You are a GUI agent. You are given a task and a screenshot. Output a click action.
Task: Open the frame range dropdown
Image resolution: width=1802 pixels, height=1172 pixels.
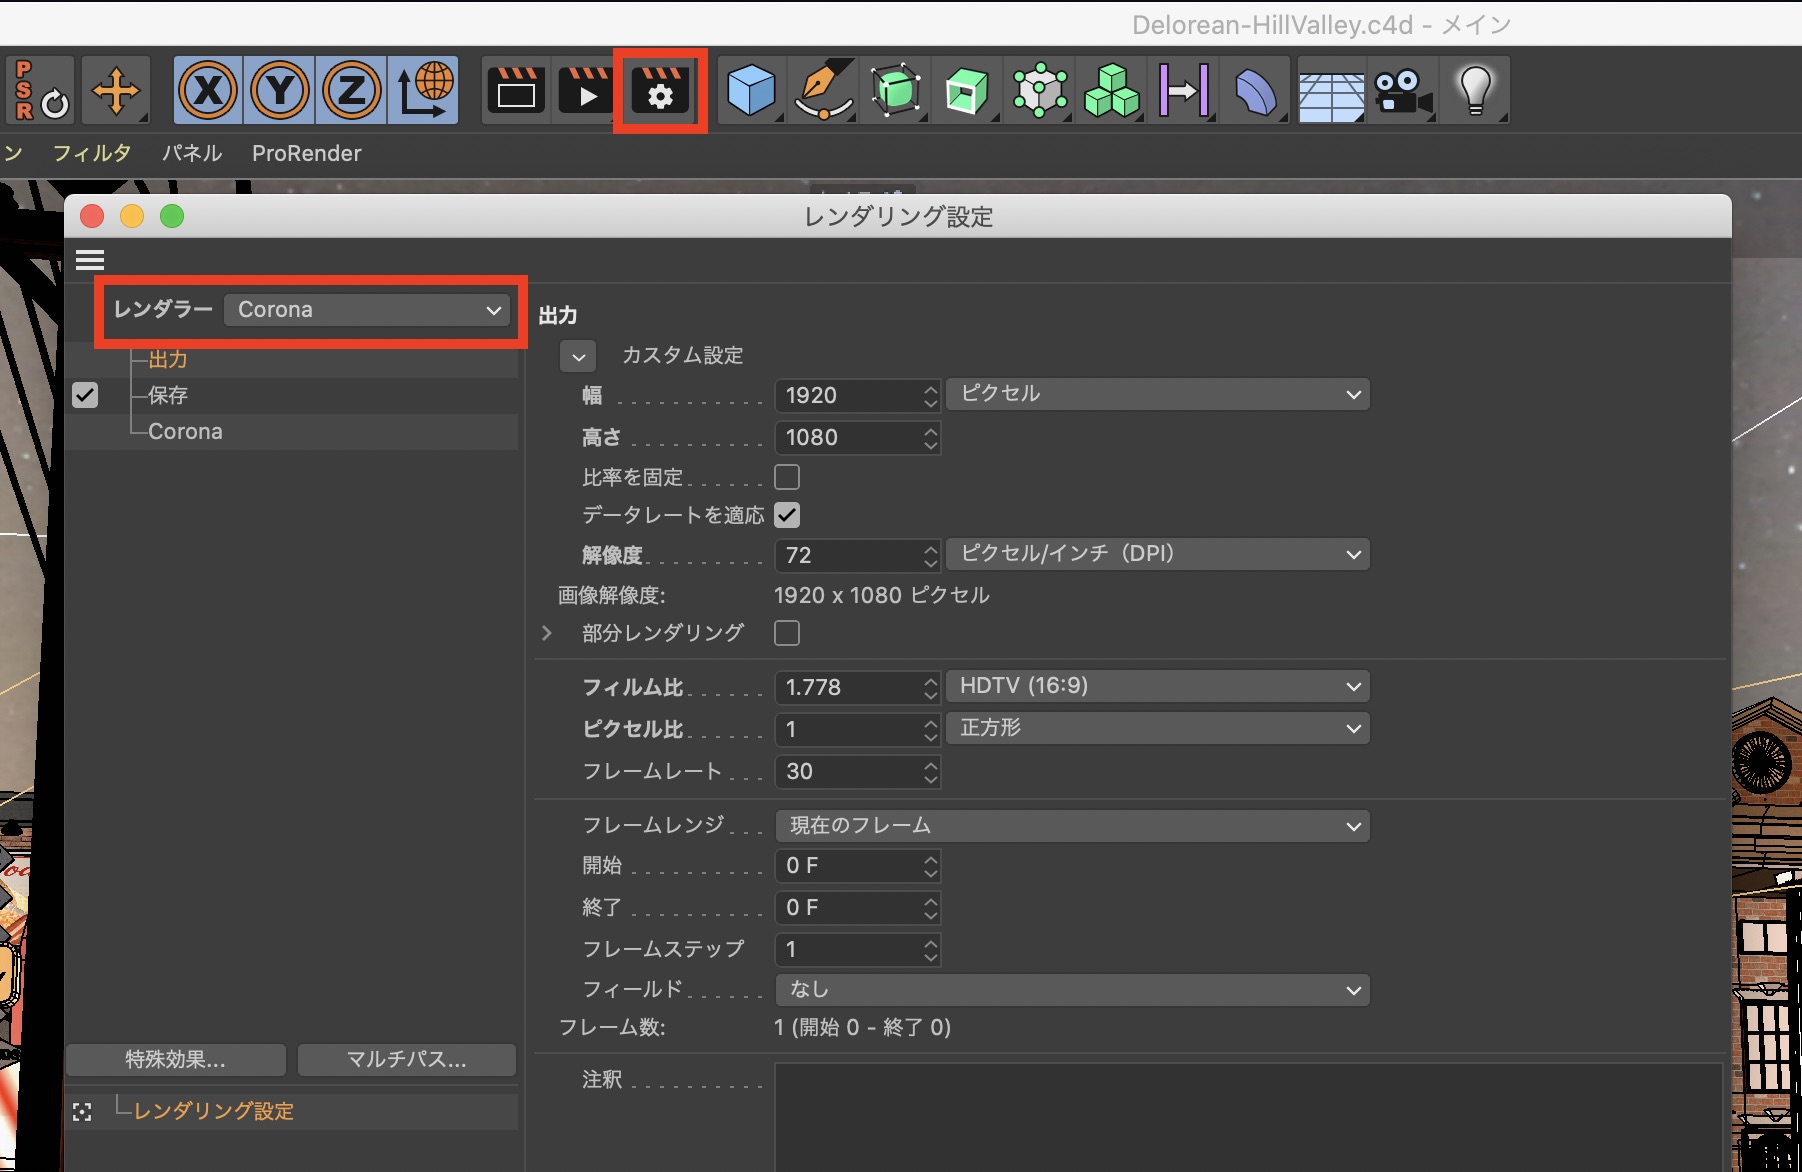[1072, 826]
